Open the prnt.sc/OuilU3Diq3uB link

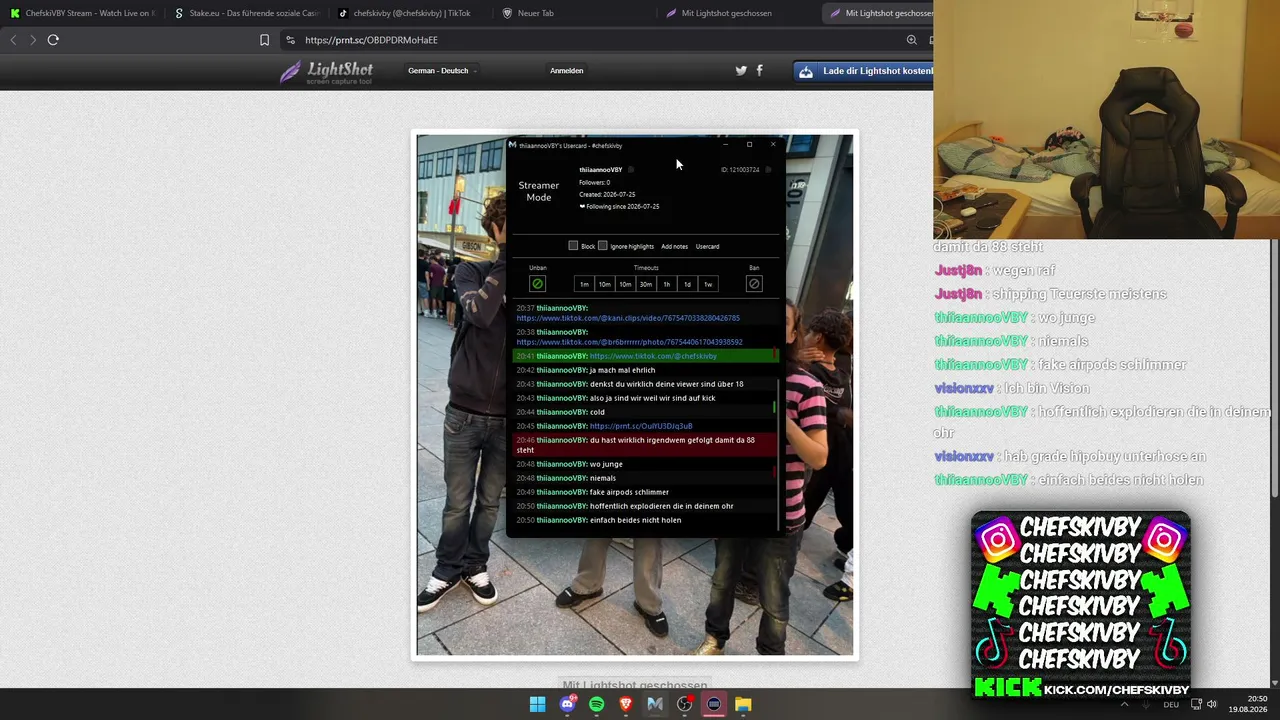pyautogui.click(x=641, y=426)
